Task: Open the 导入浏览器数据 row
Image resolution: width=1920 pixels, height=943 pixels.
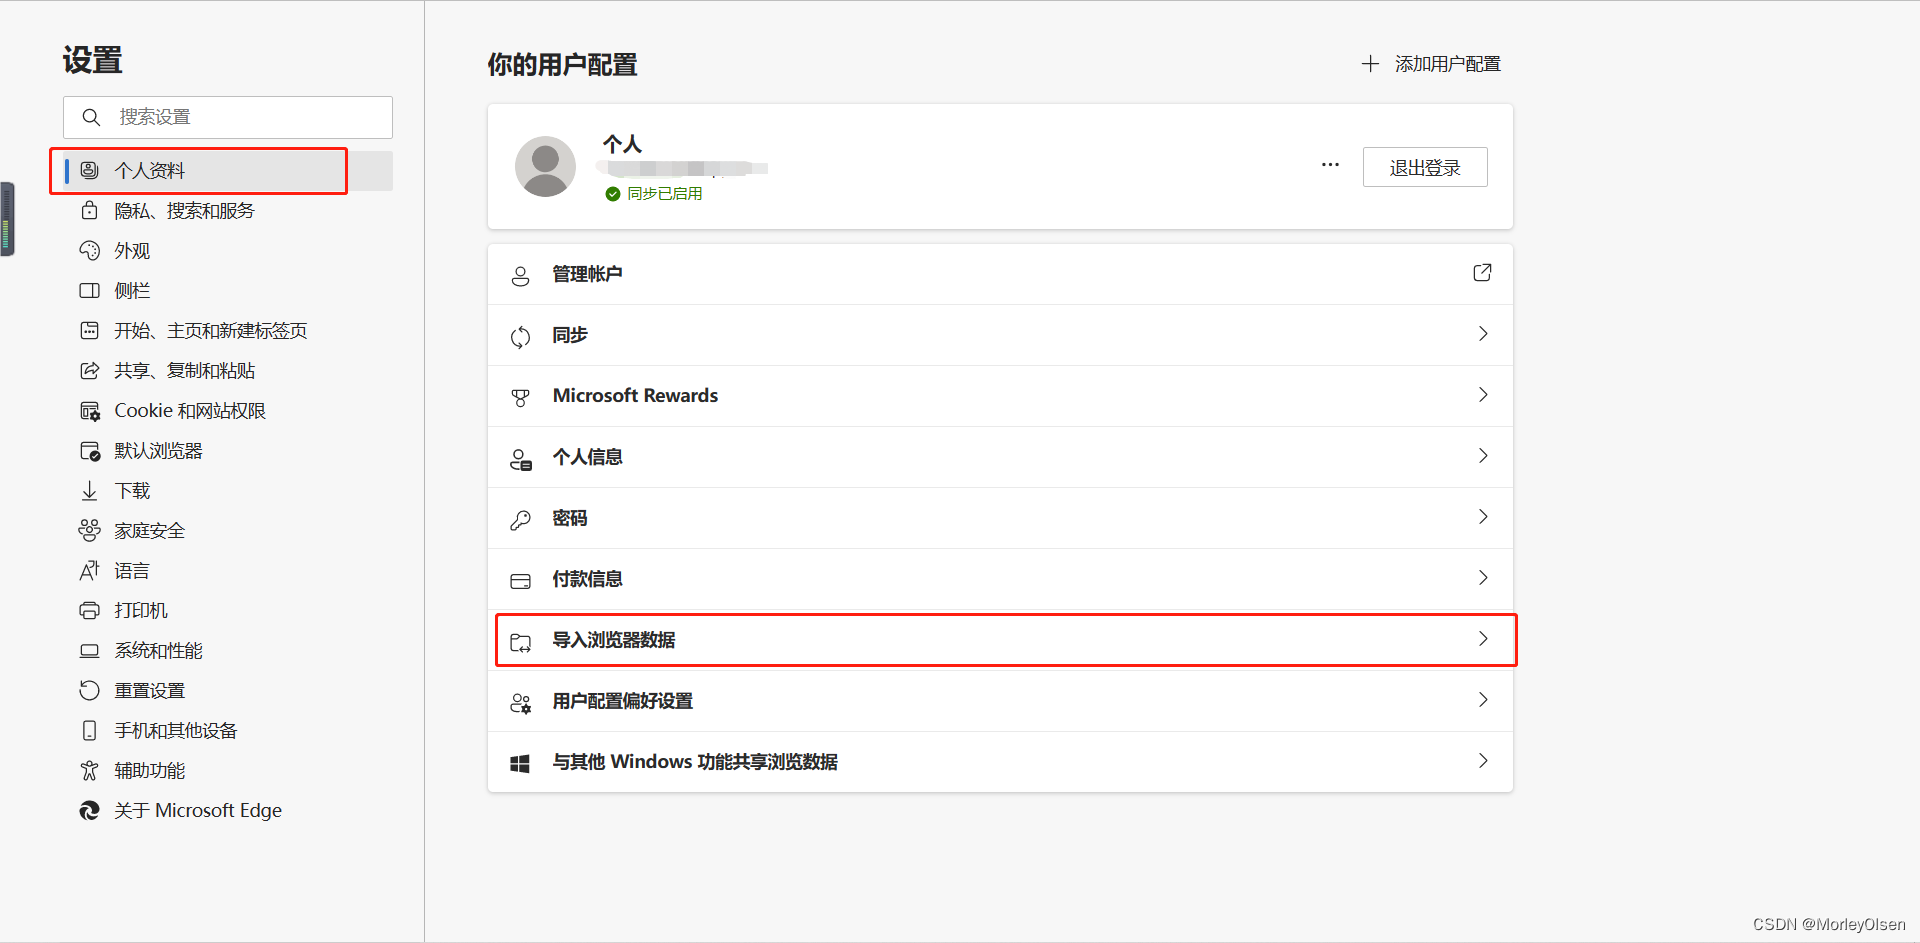Action: pos(1000,640)
